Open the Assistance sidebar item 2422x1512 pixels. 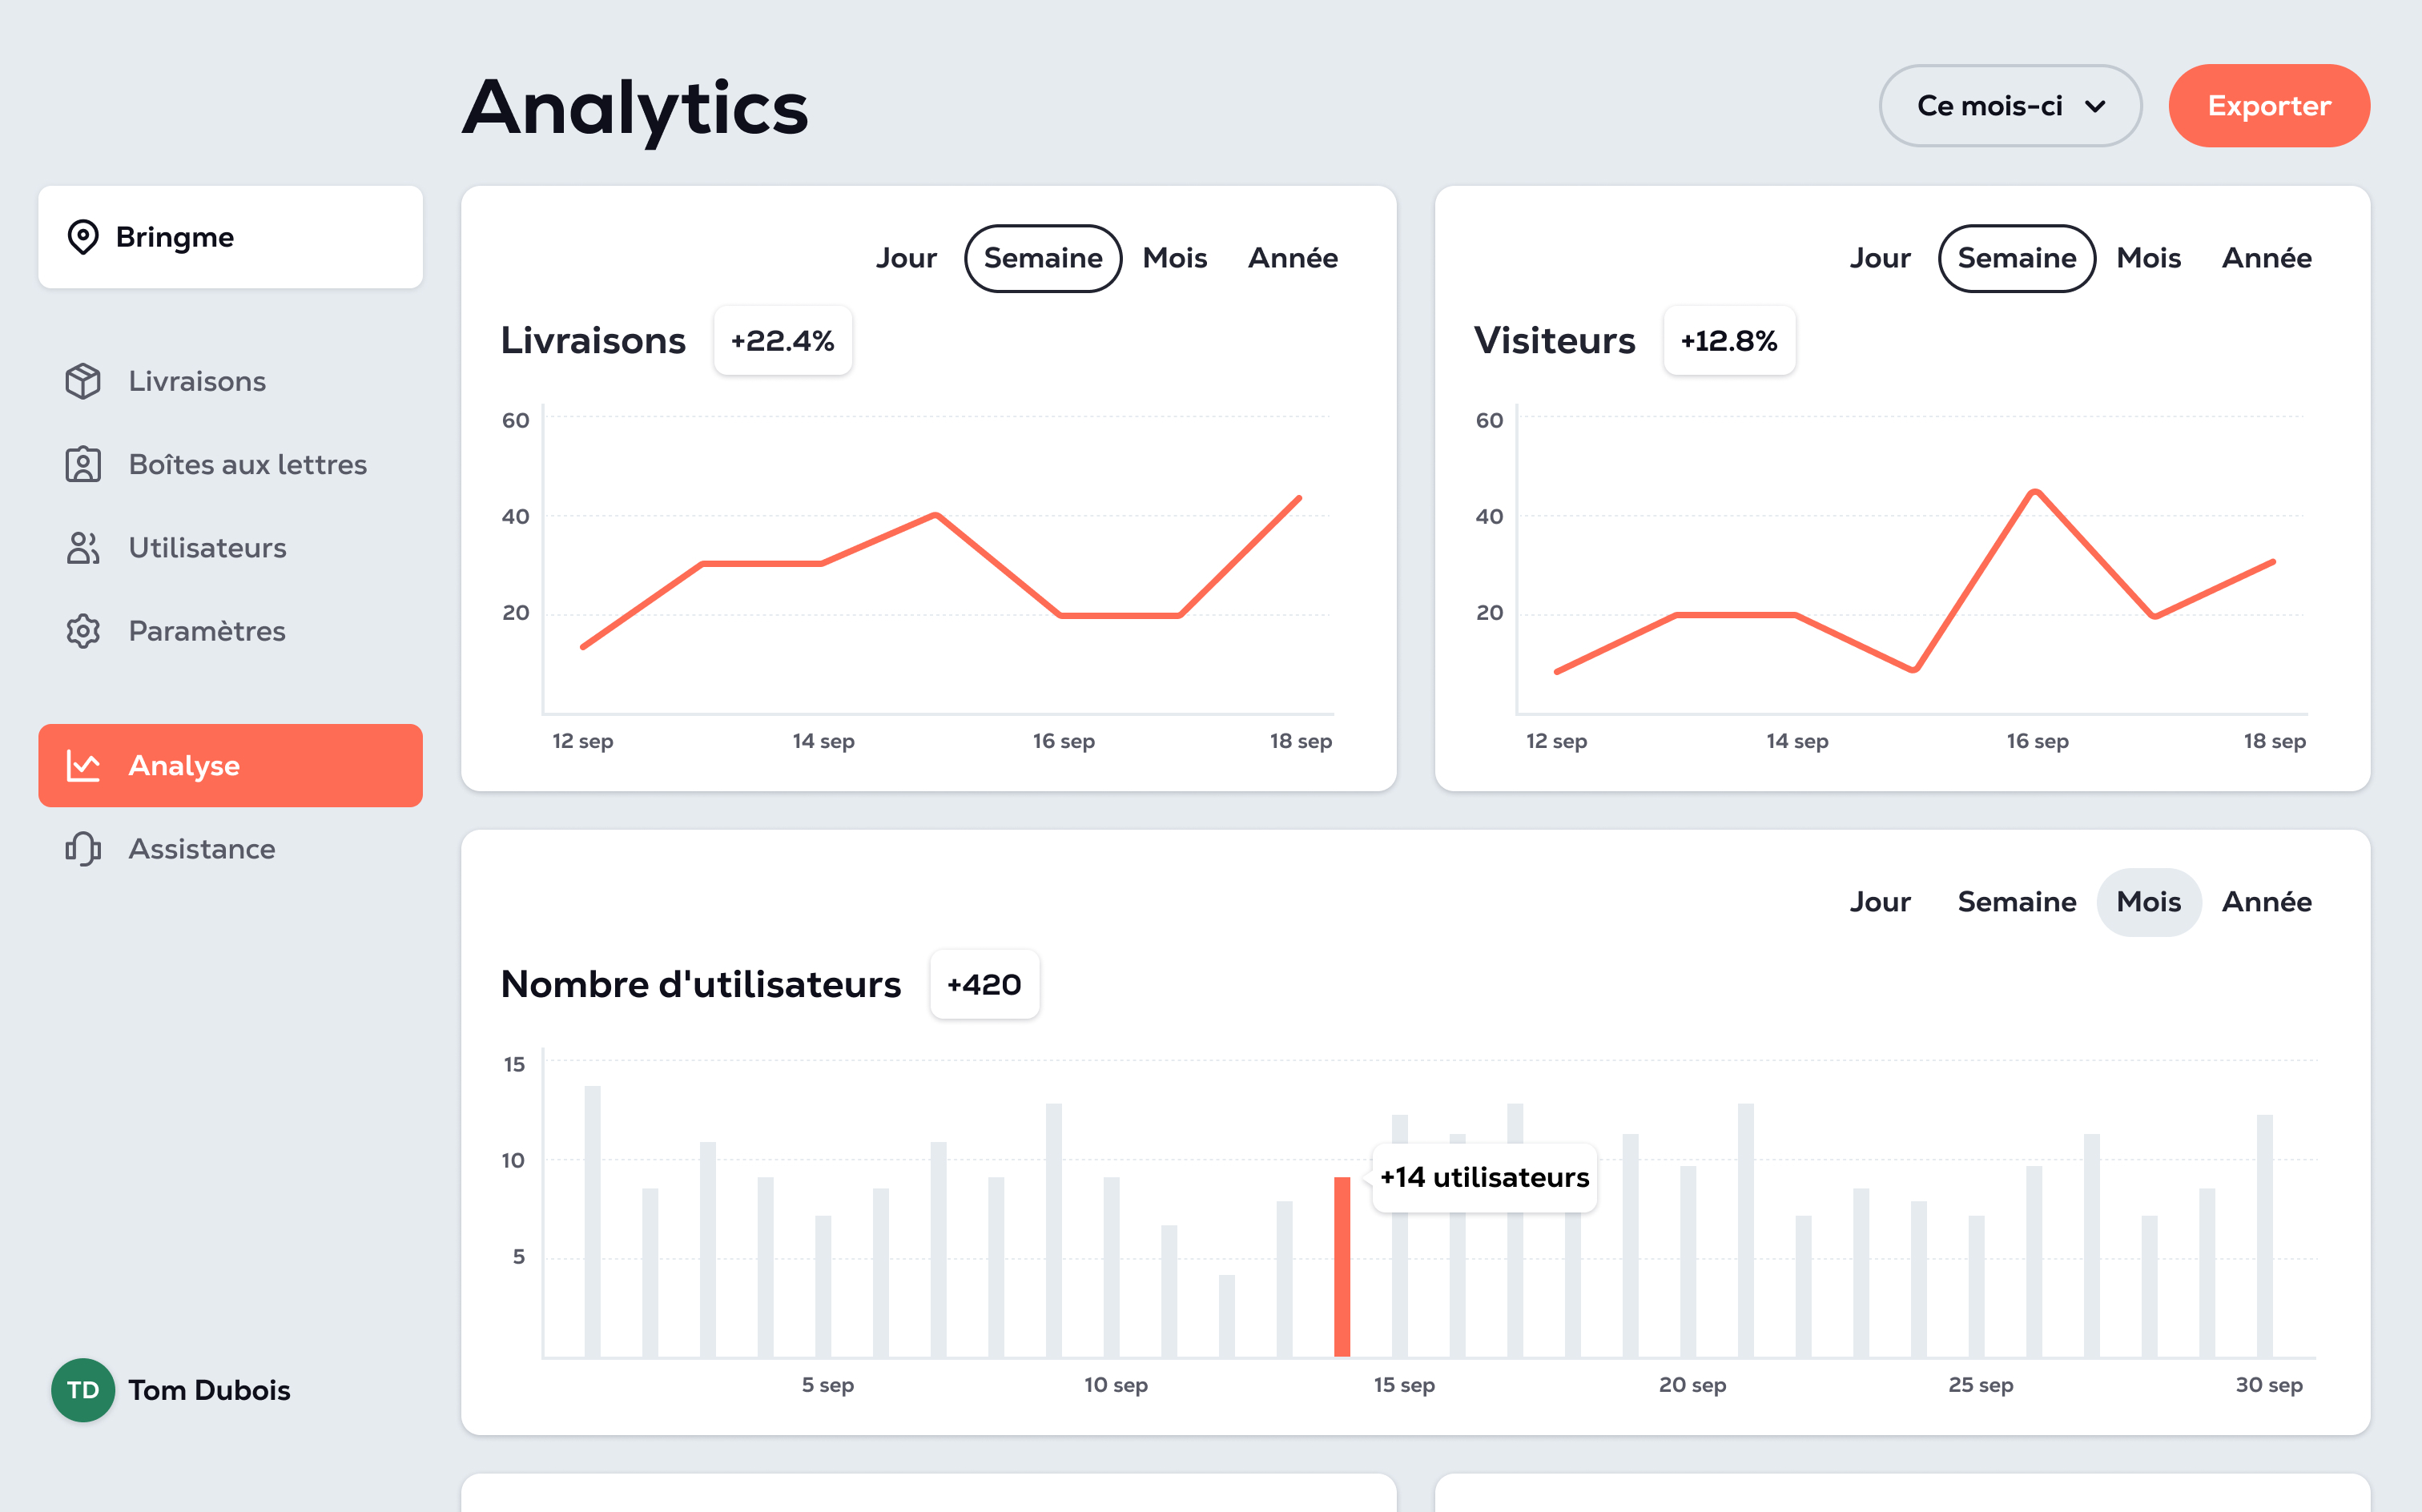click(x=231, y=849)
